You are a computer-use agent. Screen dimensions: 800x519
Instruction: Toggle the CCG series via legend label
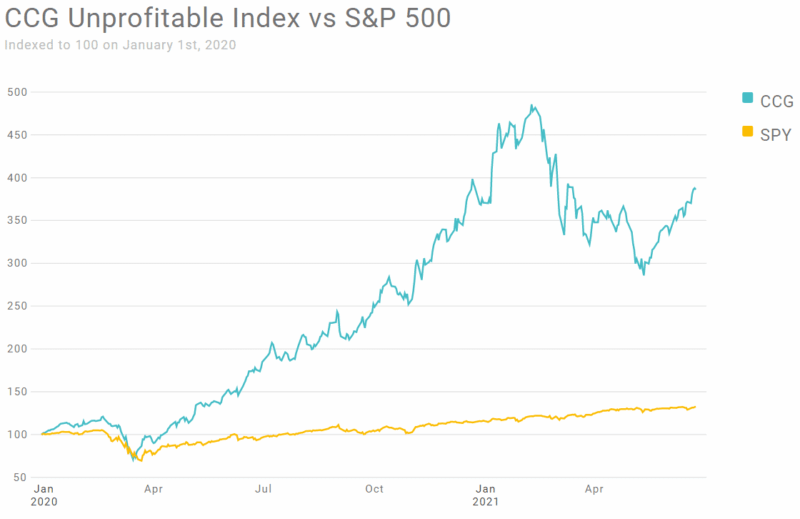tap(777, 102)
